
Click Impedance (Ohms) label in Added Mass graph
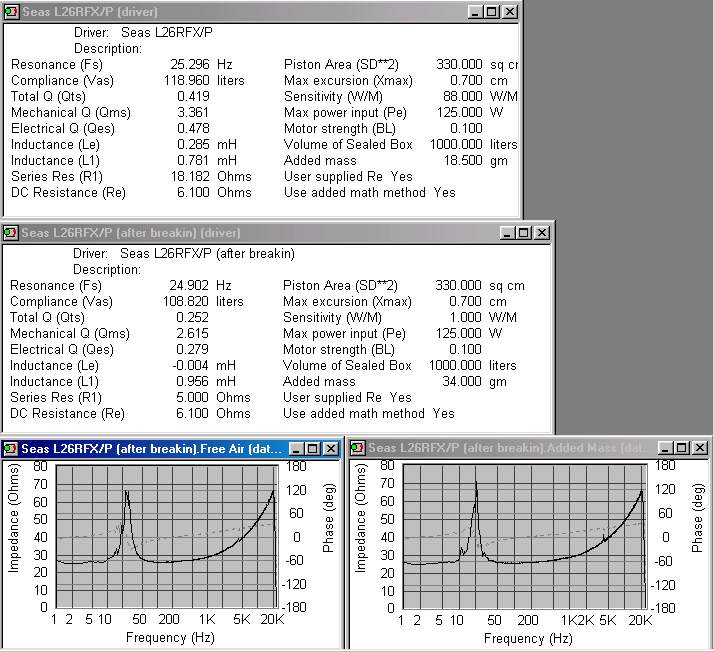tap(360, 518)
